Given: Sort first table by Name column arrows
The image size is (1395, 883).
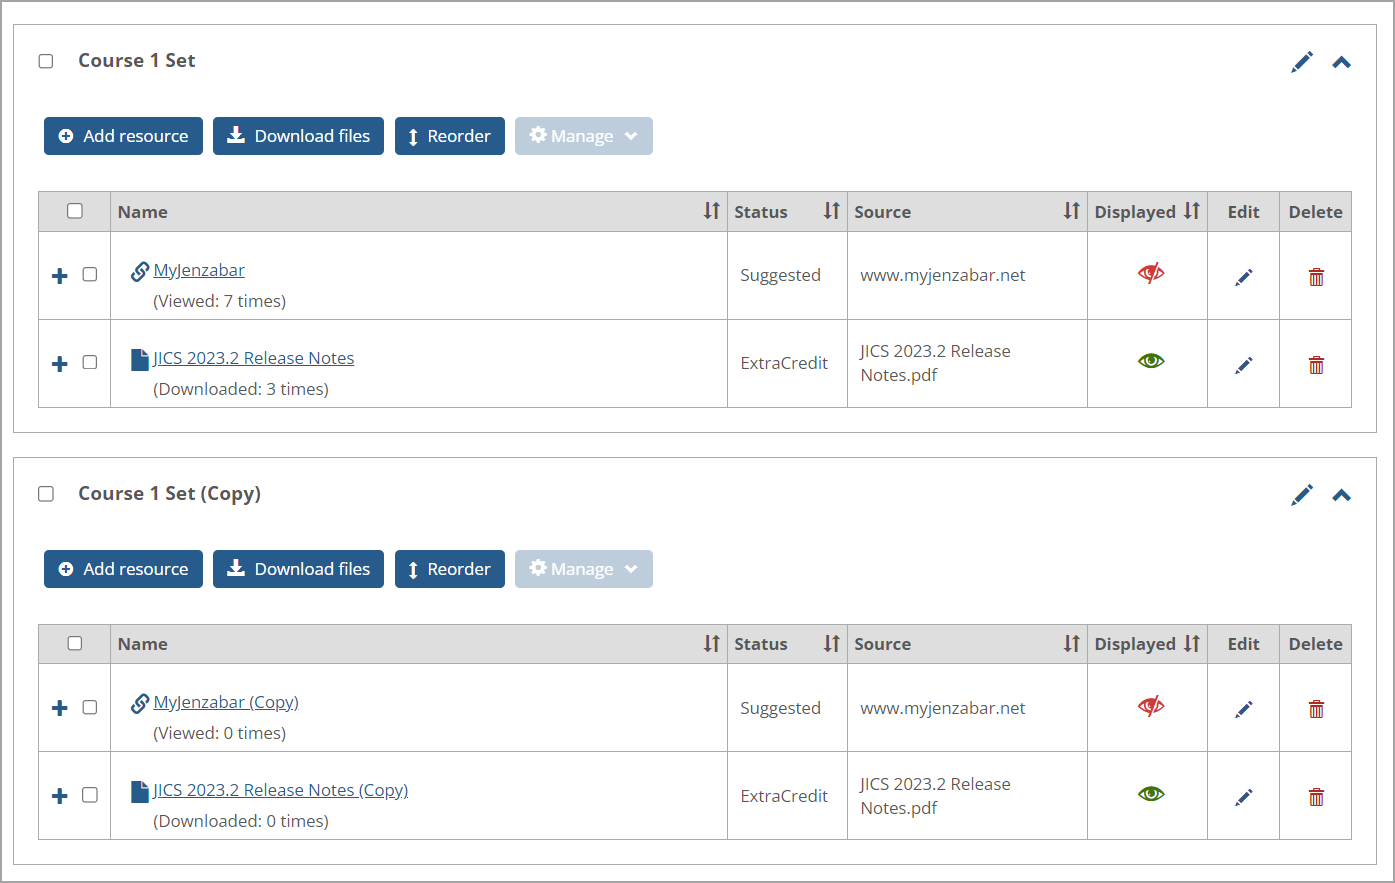Looking at the screenshot, I should [x=711, y=211].
